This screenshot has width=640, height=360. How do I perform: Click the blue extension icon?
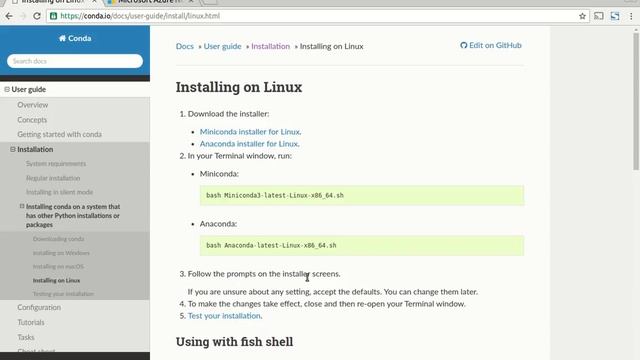615,16
